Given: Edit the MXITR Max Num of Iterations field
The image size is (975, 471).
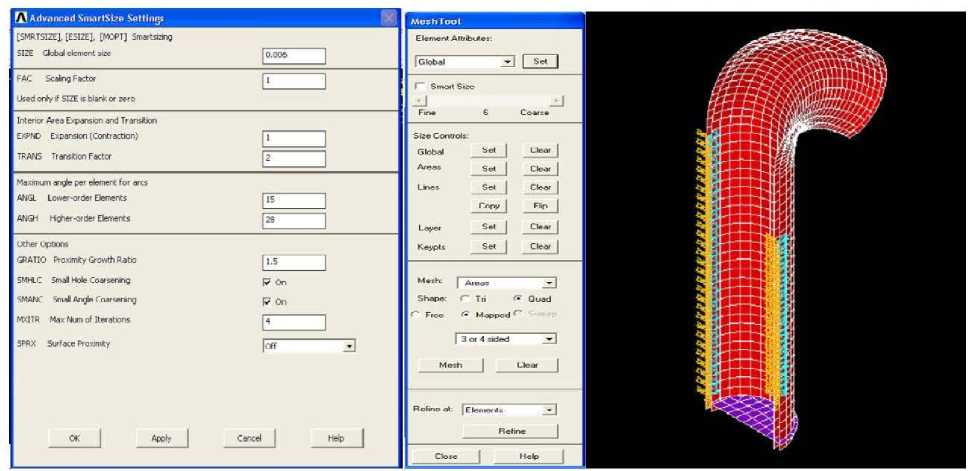Looking at the screenshot, I should [294, 322].
